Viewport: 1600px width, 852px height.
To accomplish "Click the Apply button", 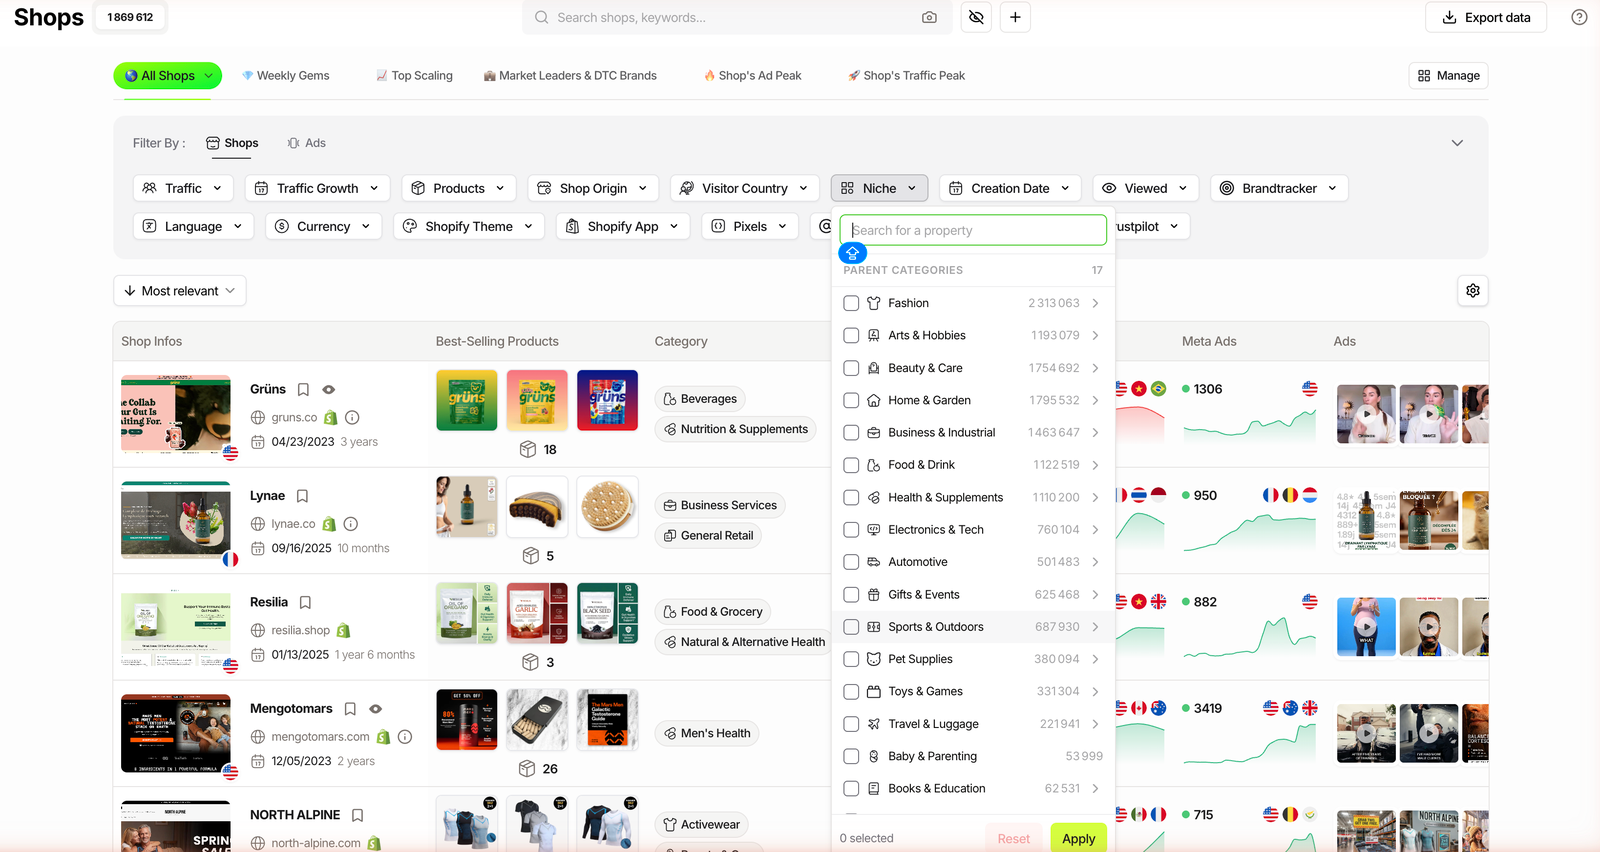I will [x=1078, y=838].
